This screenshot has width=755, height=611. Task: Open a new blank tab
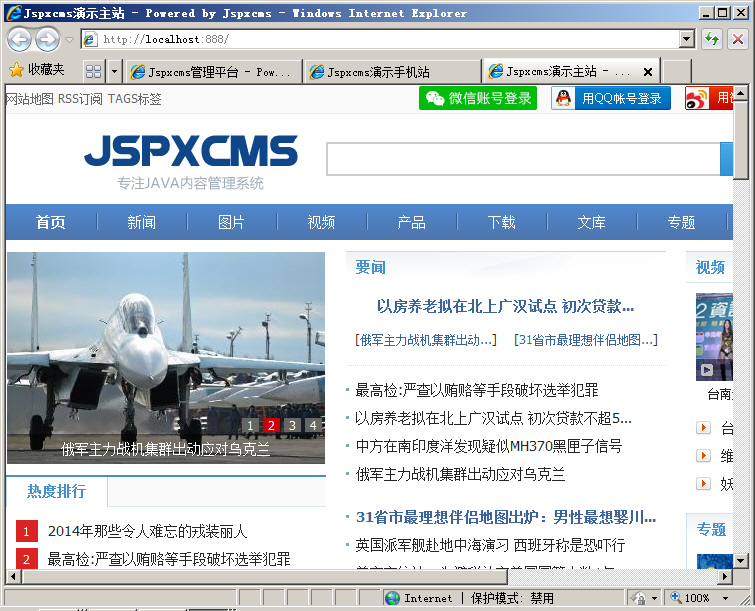[x=677, y=72]
